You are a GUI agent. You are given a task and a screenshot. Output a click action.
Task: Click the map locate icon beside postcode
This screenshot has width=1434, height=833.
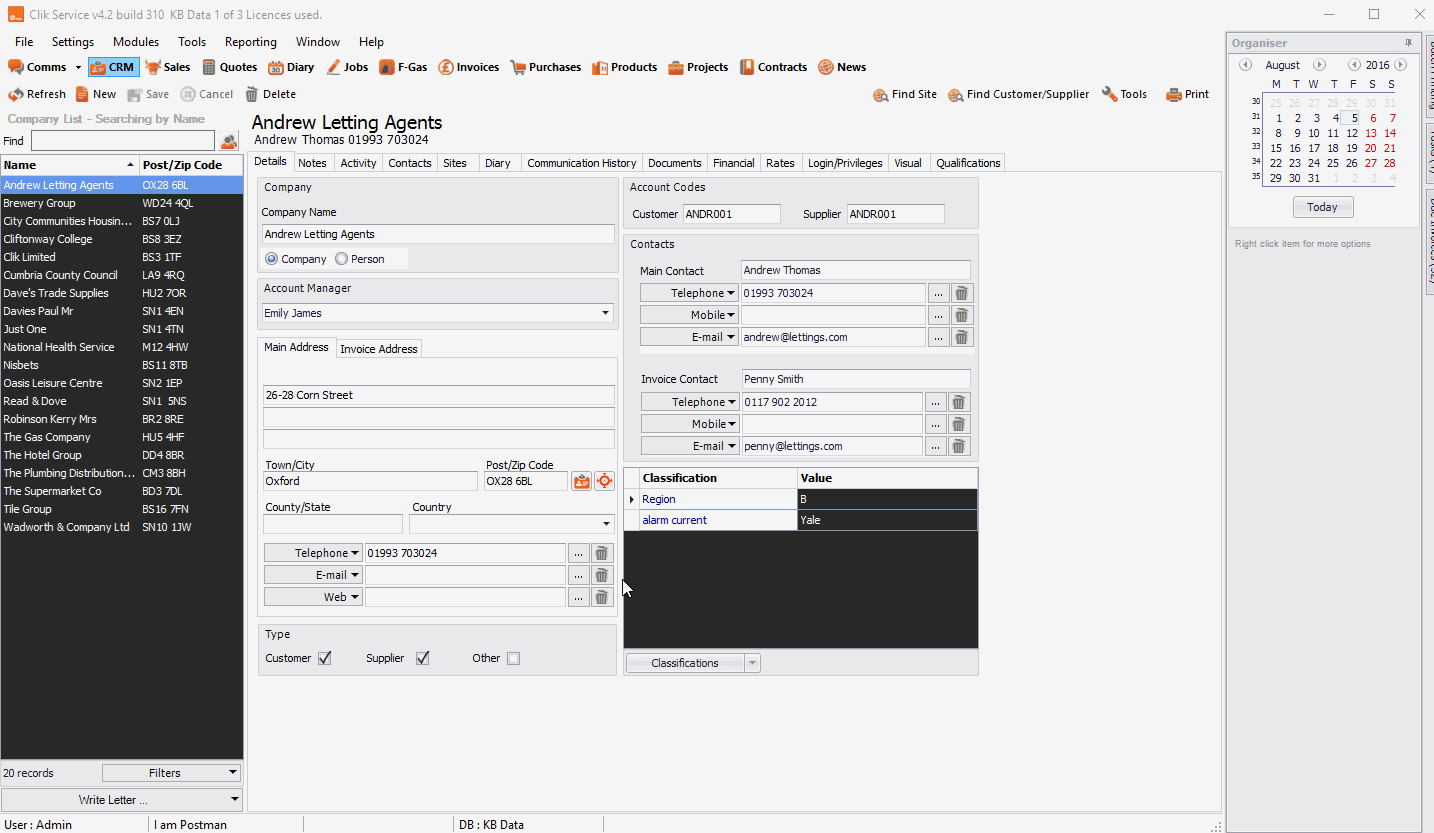pos(604,481)
